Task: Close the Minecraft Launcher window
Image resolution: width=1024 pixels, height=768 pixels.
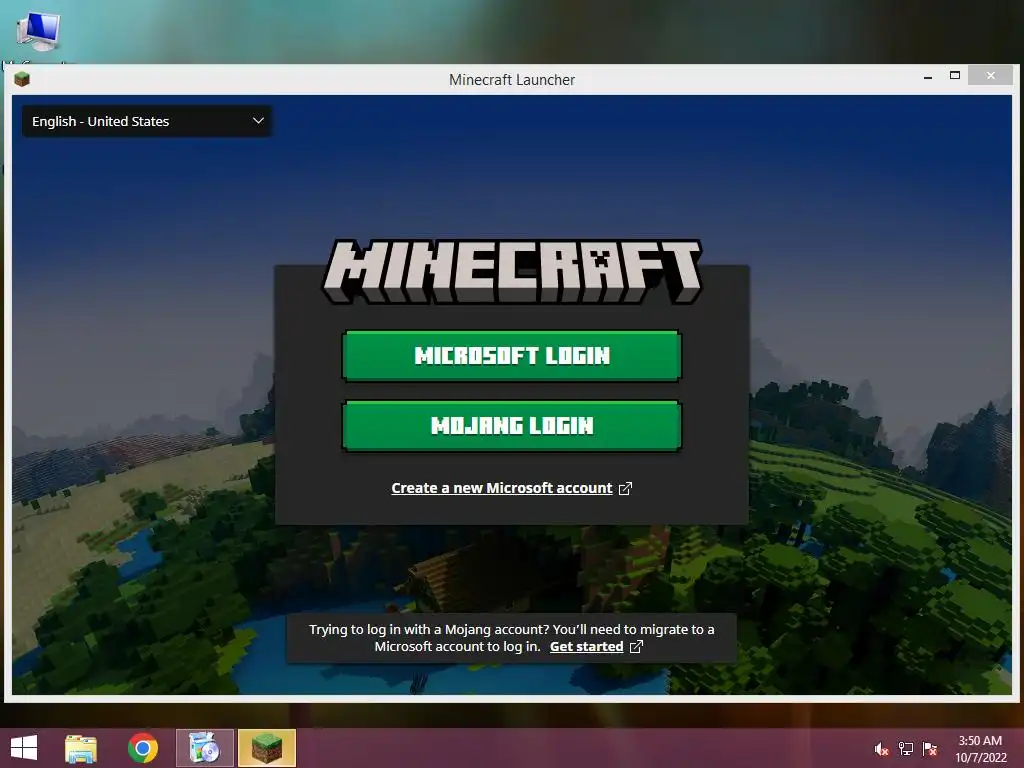Action: tap(991, 76)
